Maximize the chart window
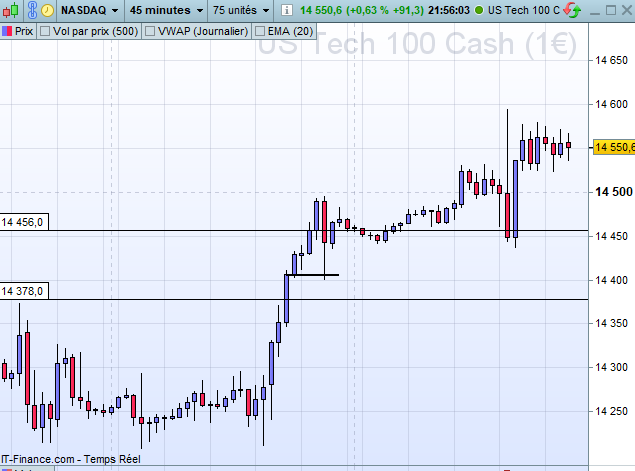Image resolution: width=635 pixels, height=471 pixels. tap(611, 10)
